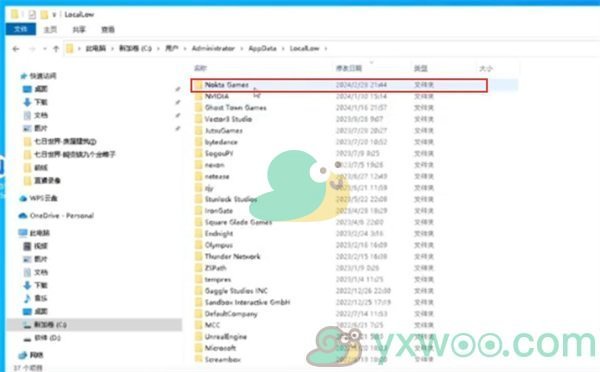
Task: Click the Endnight folder icon
Action: (x=199, y=233)
